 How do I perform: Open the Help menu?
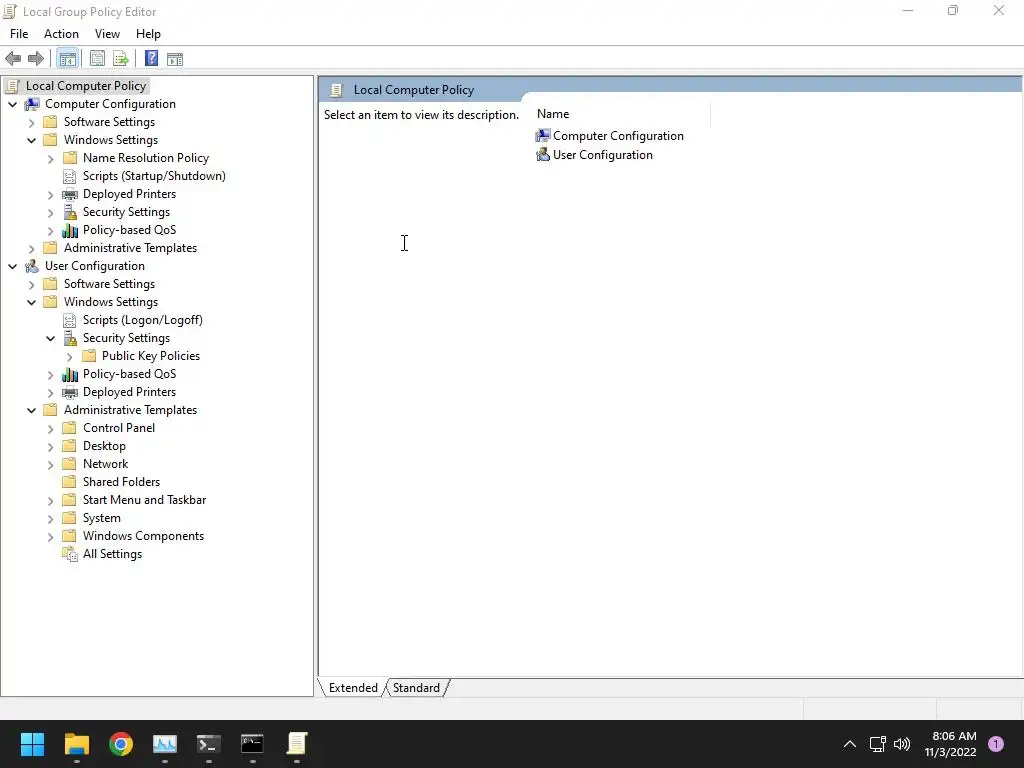(148, 34)
